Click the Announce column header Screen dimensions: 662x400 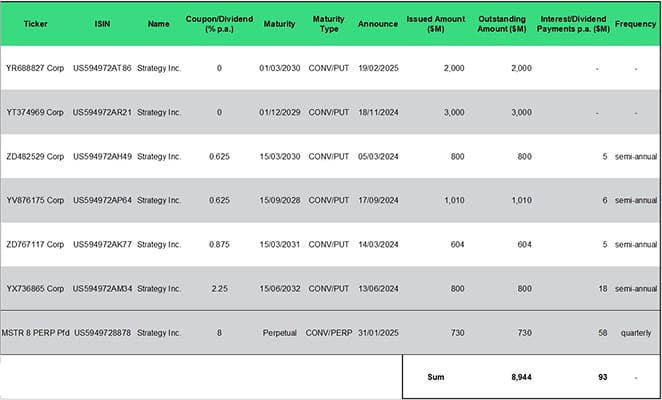click(x=378, y=24)
